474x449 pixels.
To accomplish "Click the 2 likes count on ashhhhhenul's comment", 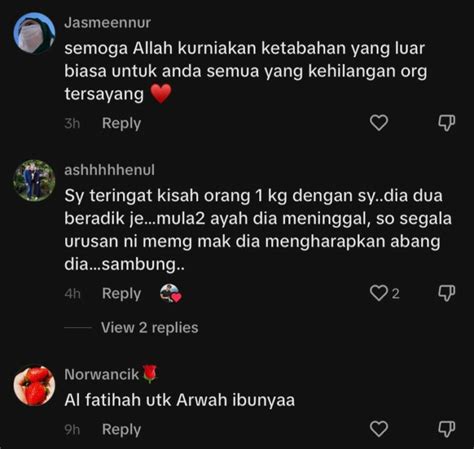I will [x=395, y=294].
